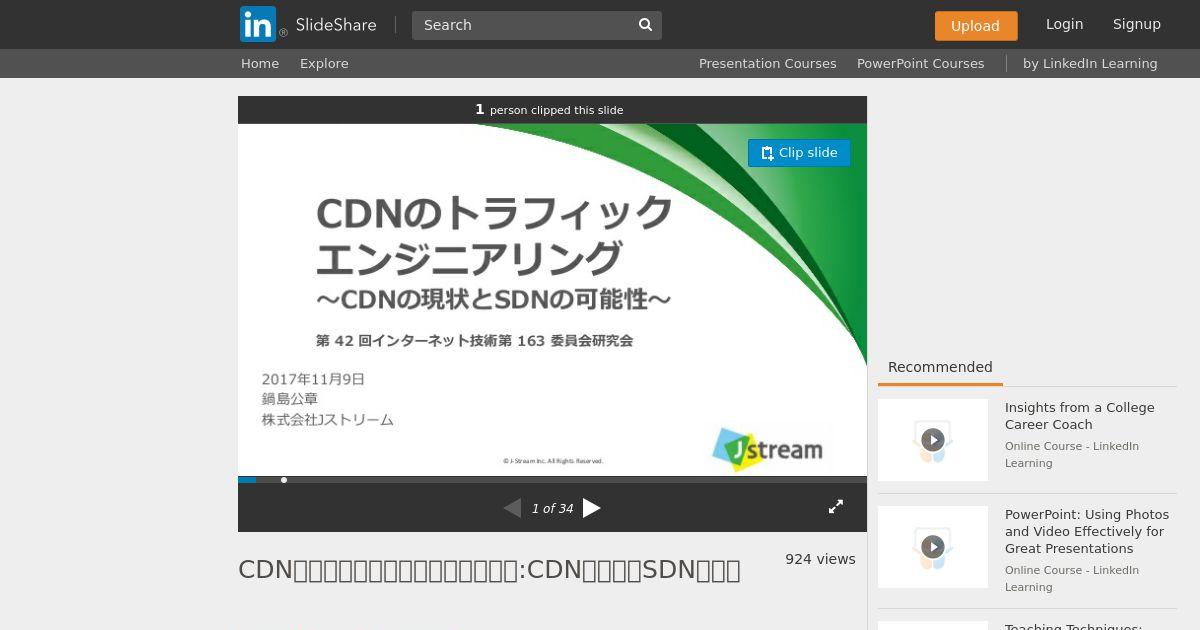The image size is (1200, 630).
Task: Go to the Home menu item
Action: pos(260,63)
